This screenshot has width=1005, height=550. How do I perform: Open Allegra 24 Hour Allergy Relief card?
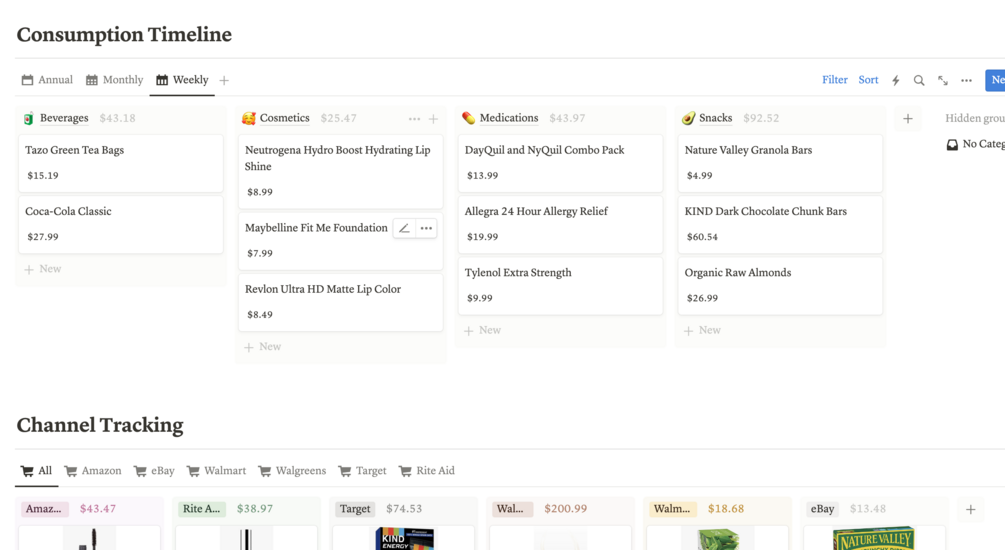point(560,224)
